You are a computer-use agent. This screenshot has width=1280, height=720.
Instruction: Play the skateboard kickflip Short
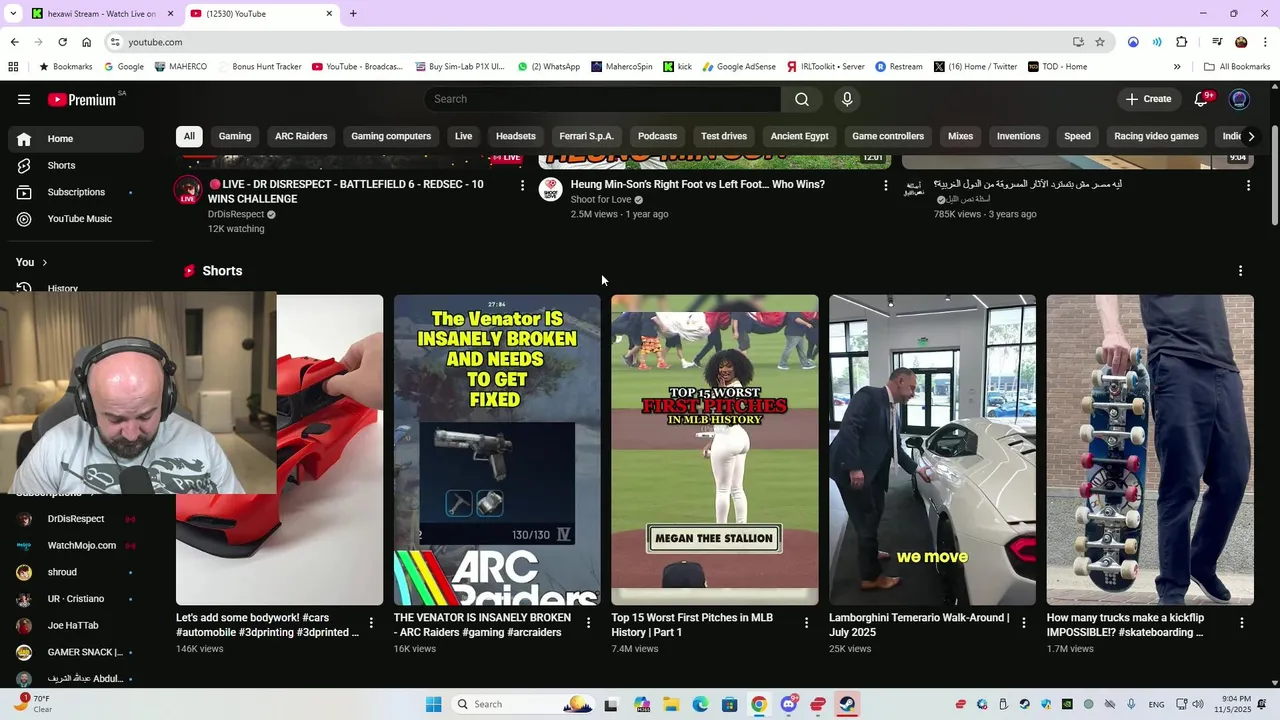tap(1150, 450)
